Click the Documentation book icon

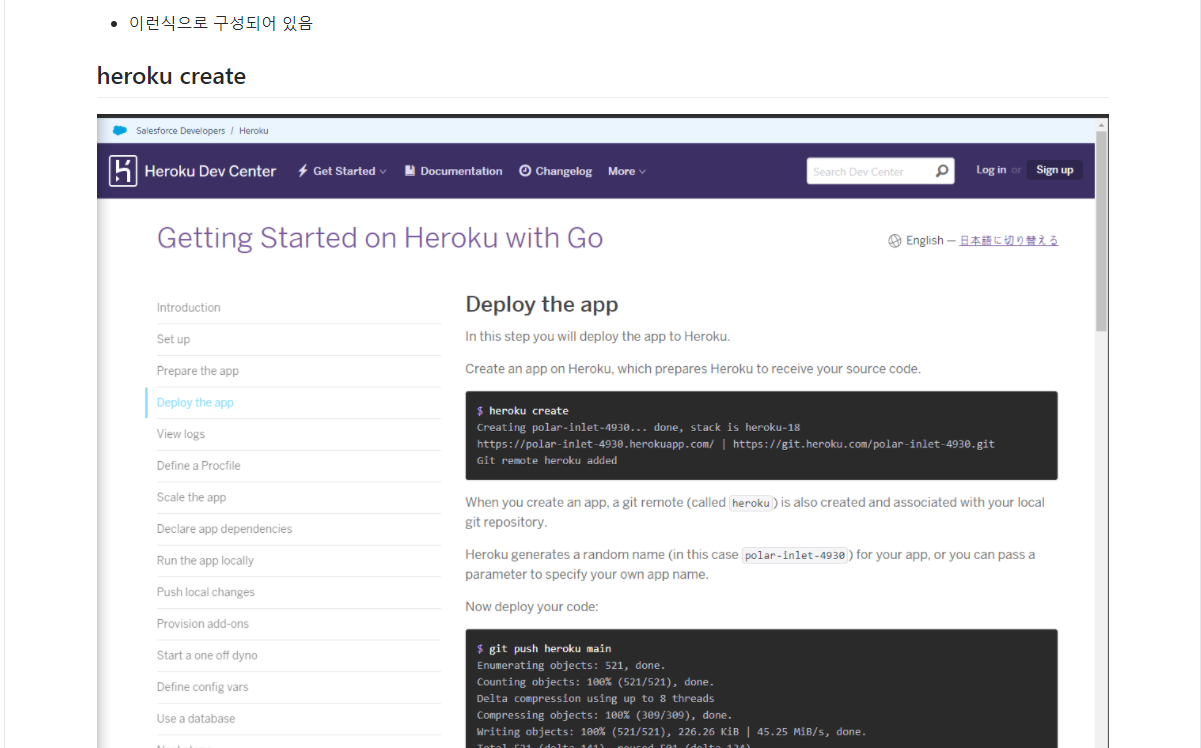click(x=410, y=171)
